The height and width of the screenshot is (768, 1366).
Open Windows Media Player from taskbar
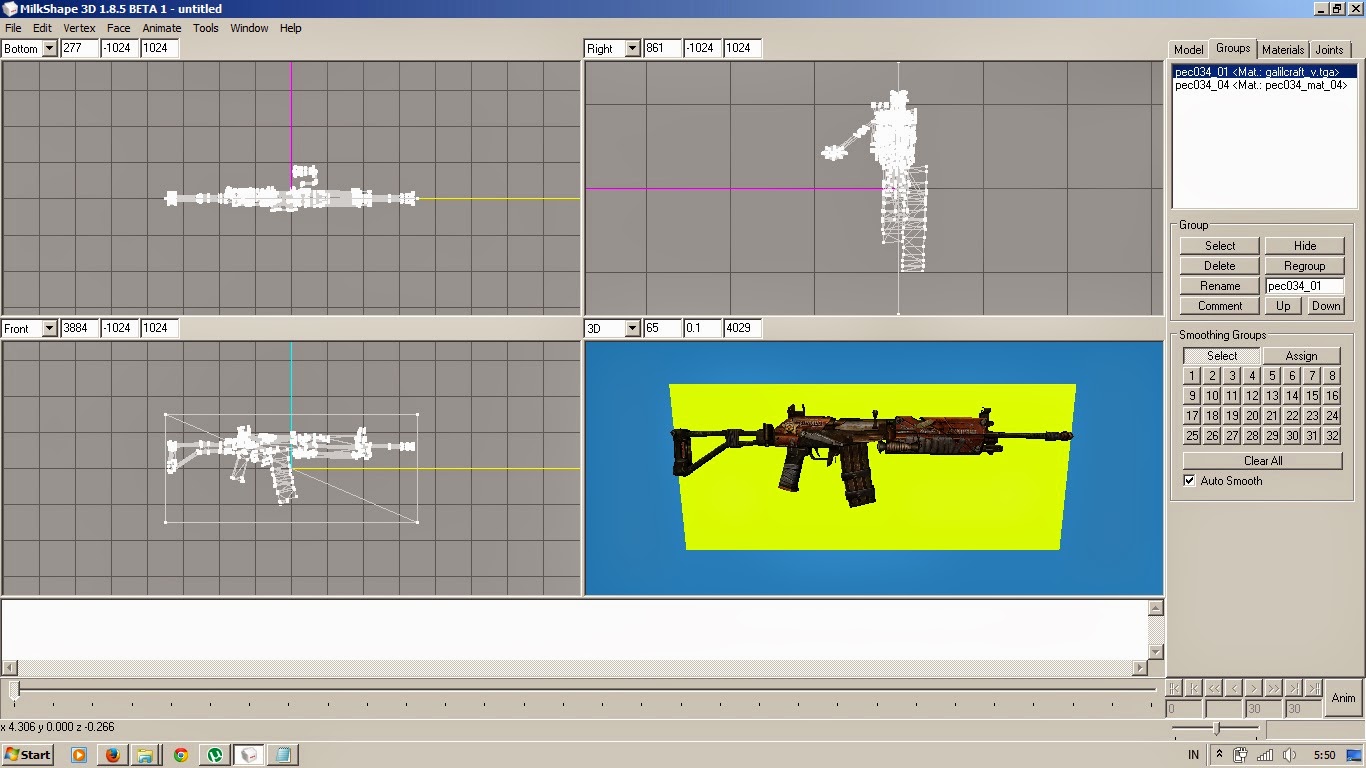tap(79, 755)
